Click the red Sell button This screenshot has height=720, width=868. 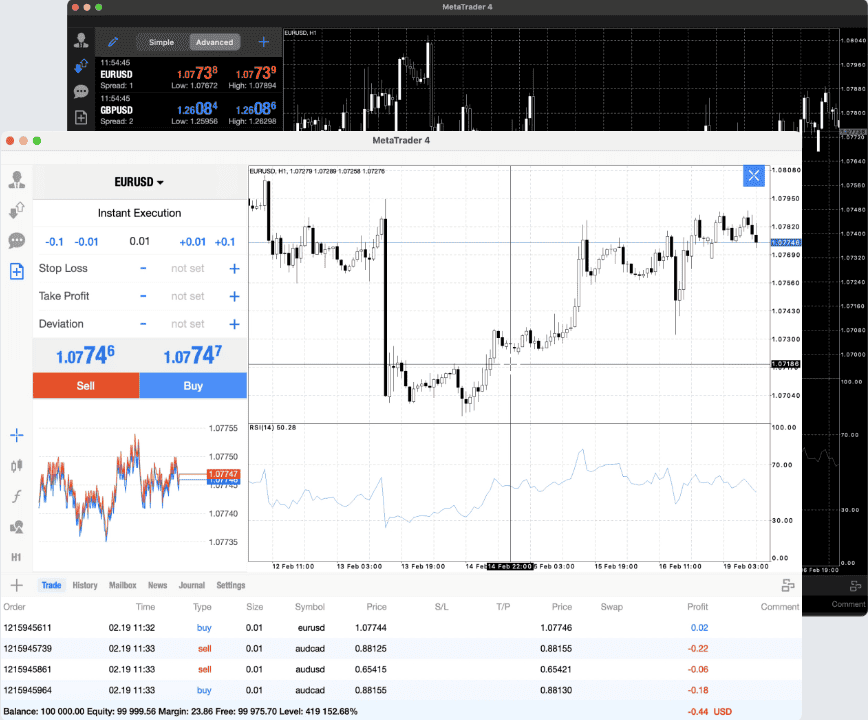(86, 385)
